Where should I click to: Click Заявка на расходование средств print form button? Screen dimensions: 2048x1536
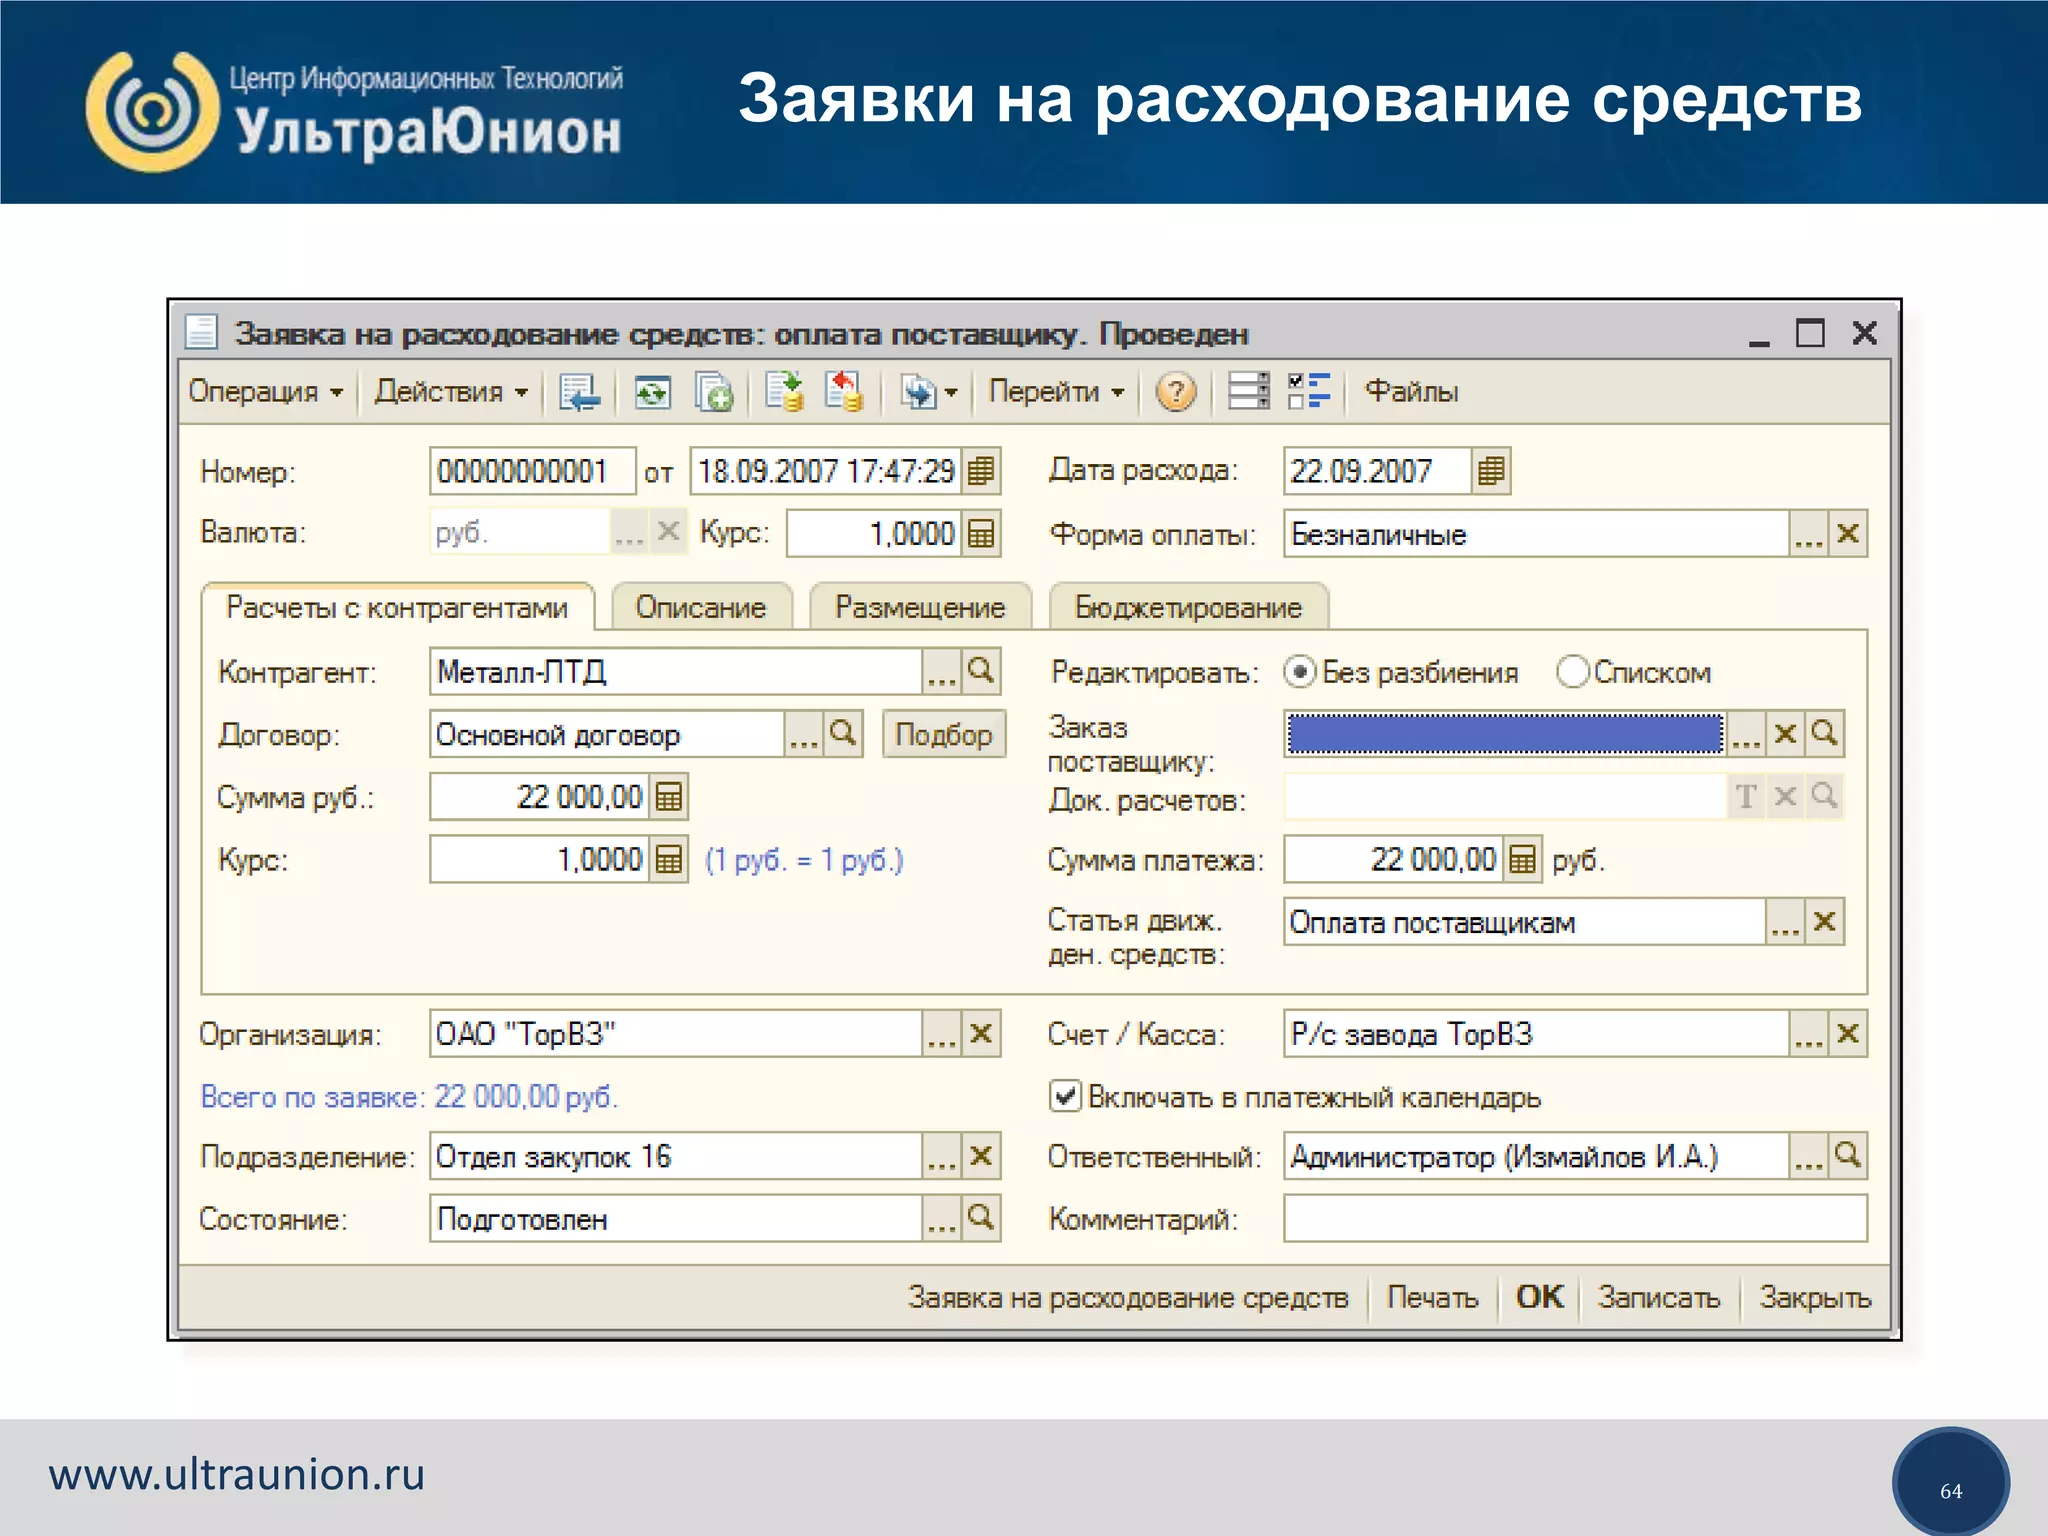(x=1128, y=1297)
